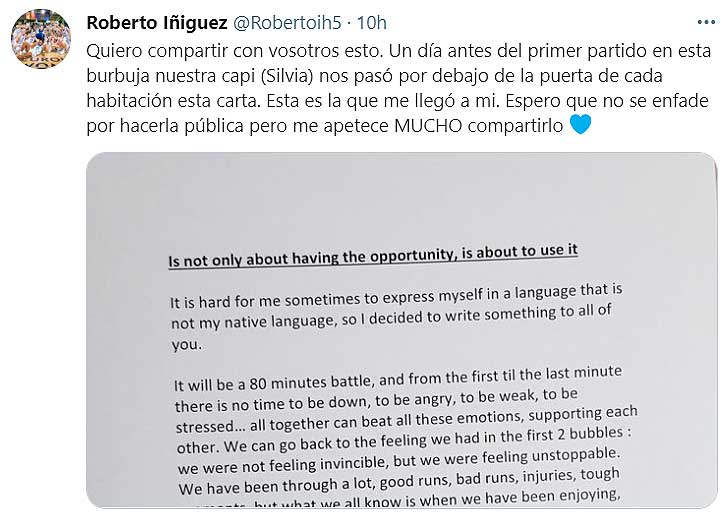Click the first line starting 'Quiero compartir'

398,51
